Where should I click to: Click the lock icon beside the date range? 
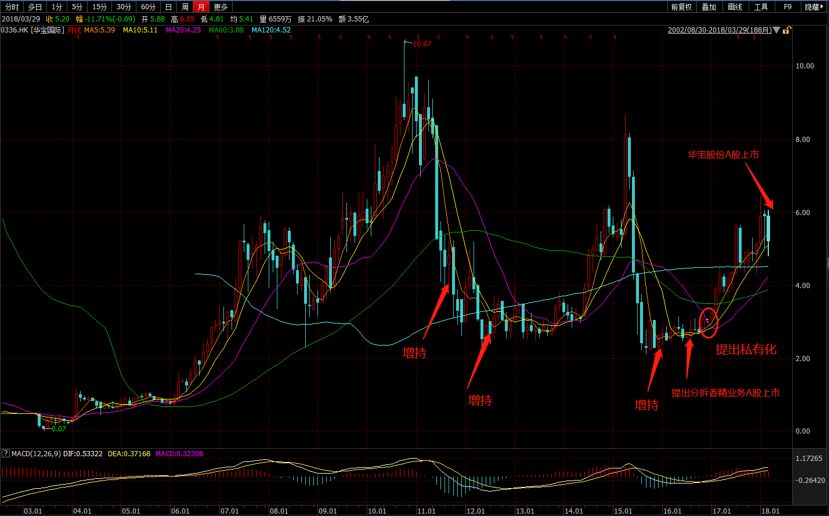pos(787,31)
